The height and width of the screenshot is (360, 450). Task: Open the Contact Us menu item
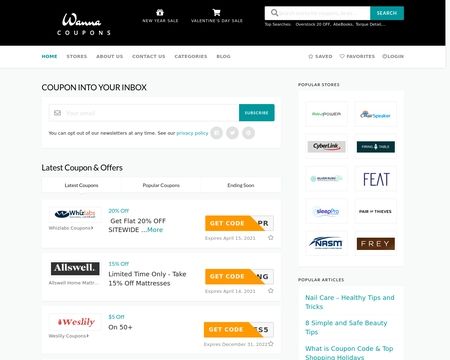pyautogui.click(x=149, y=56)
